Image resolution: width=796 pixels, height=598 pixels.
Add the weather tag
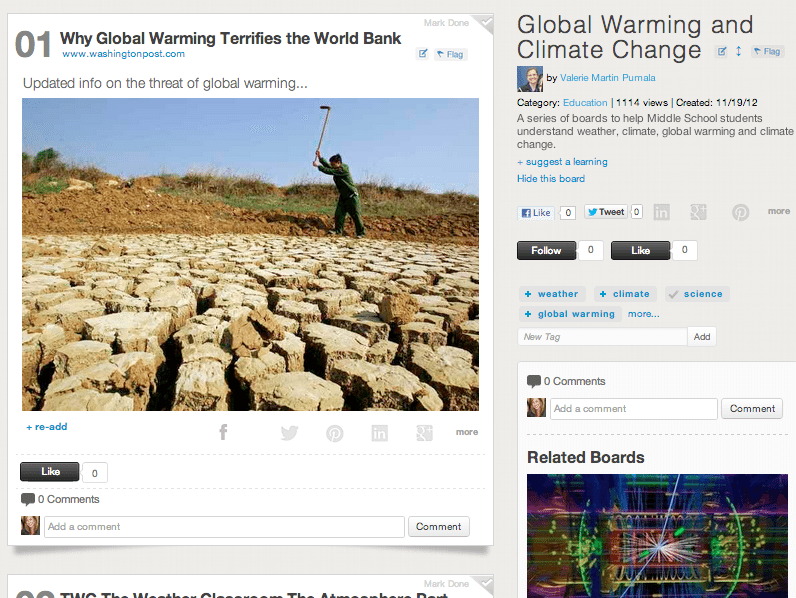tap(552, 294)
